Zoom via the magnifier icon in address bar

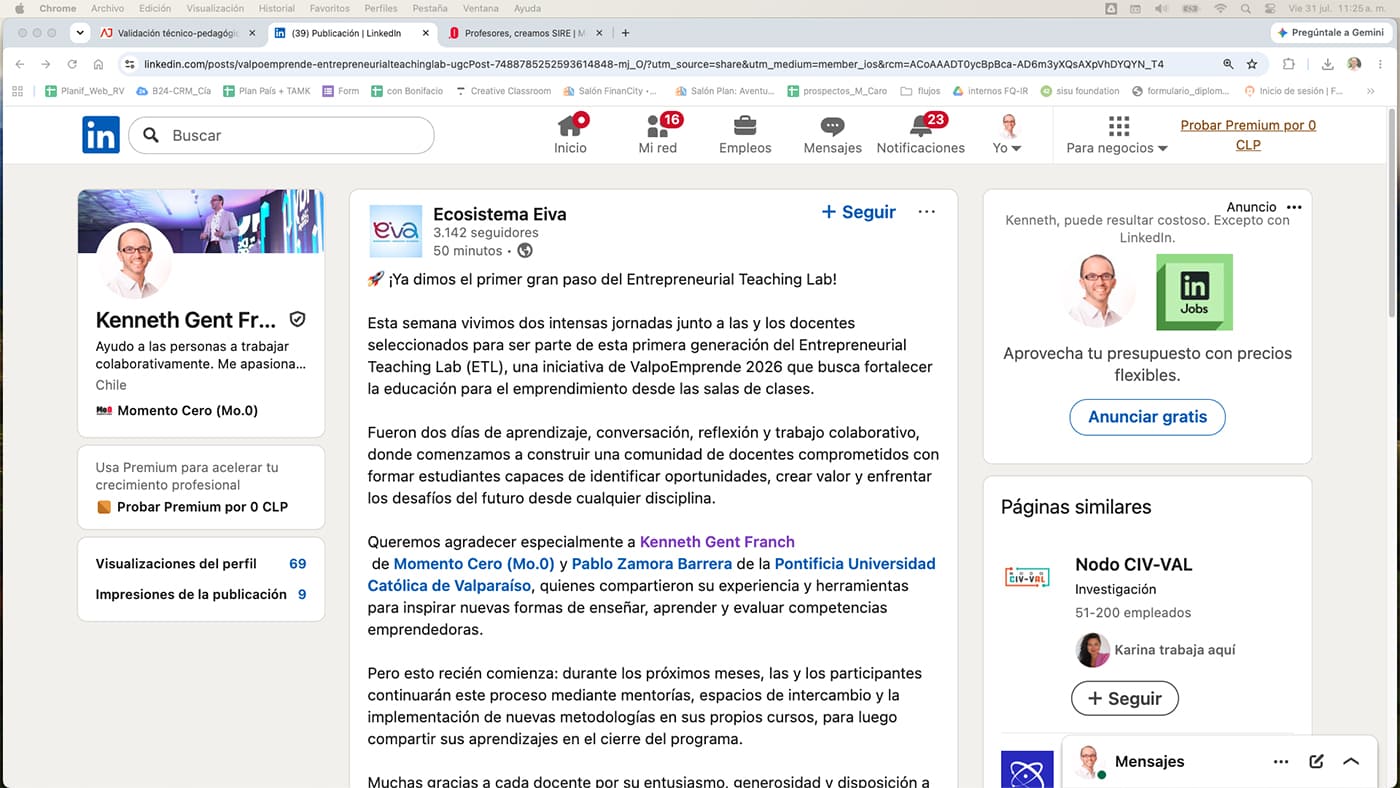coord(1228,64)
